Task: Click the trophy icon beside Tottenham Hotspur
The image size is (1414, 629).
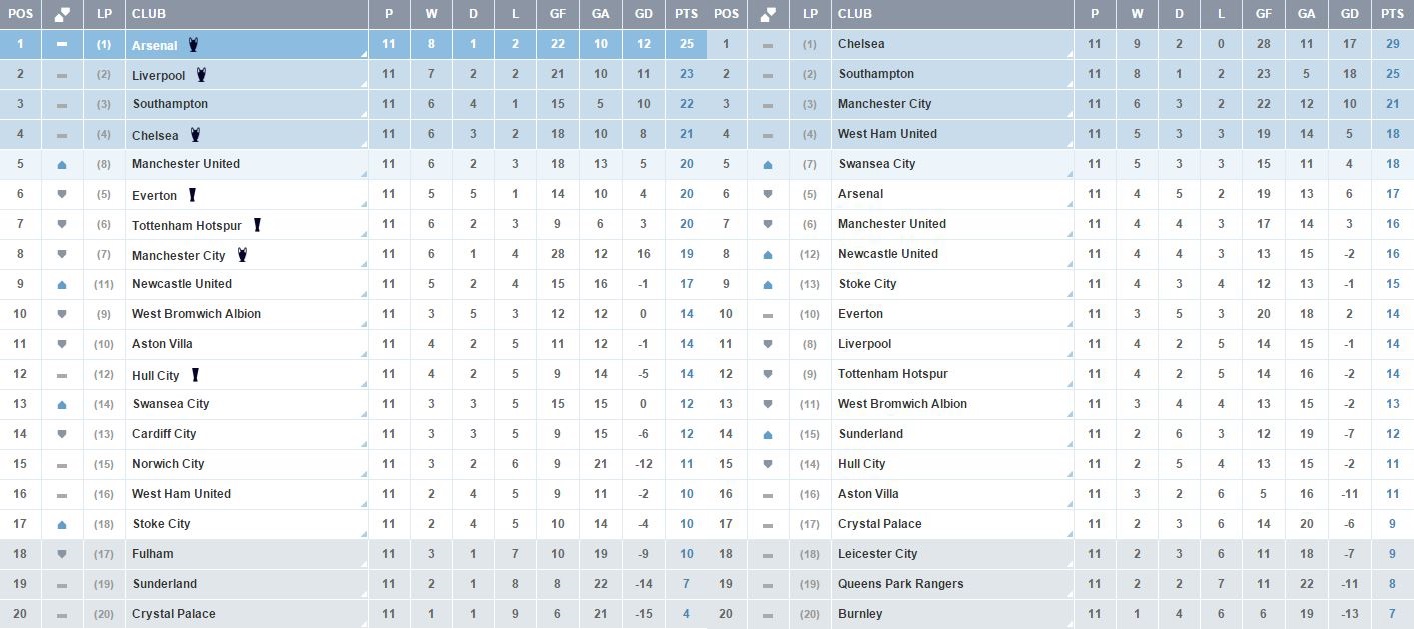Action: coord(257,225)
